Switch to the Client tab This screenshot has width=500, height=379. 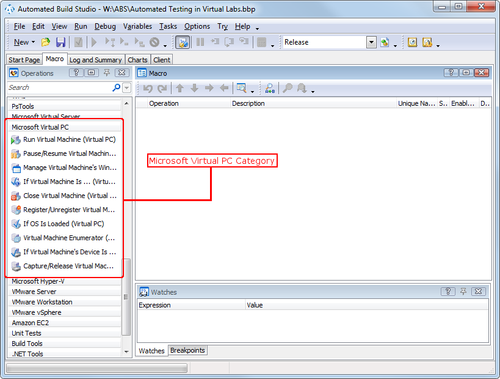pos(162,60)
